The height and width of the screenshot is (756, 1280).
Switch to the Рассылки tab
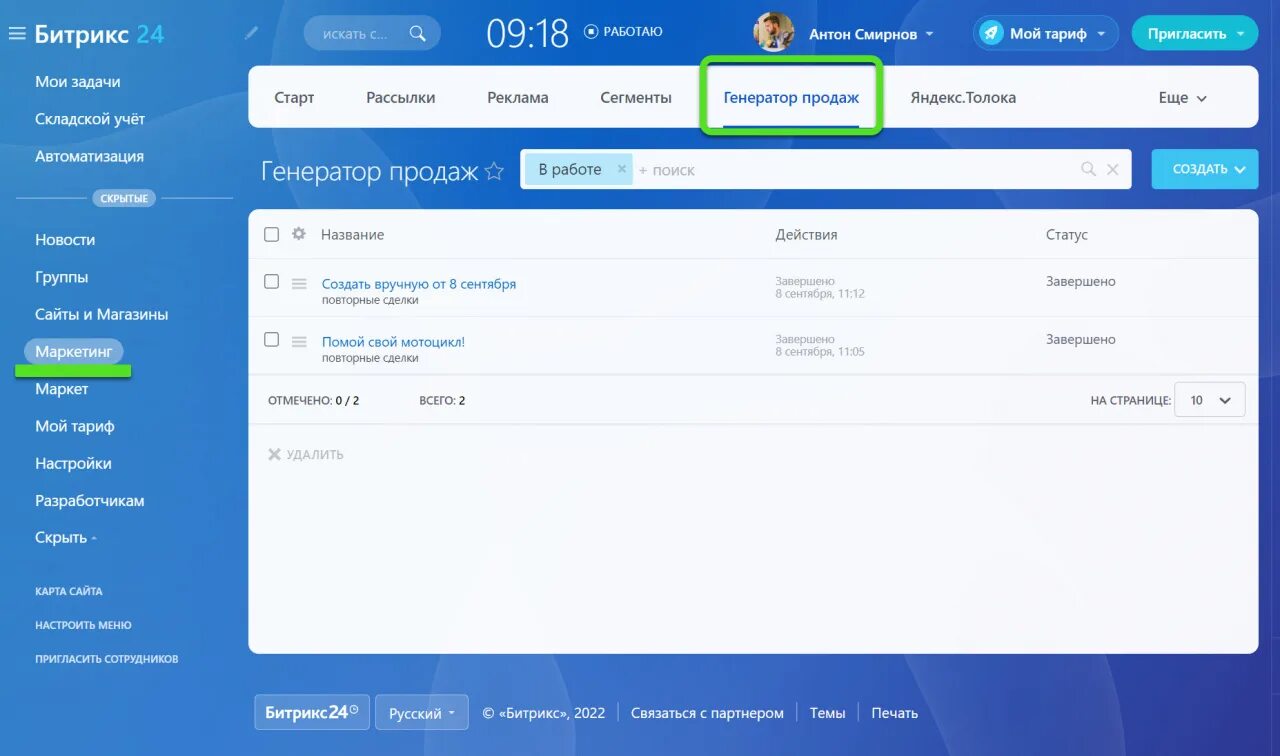pos(400,98)
